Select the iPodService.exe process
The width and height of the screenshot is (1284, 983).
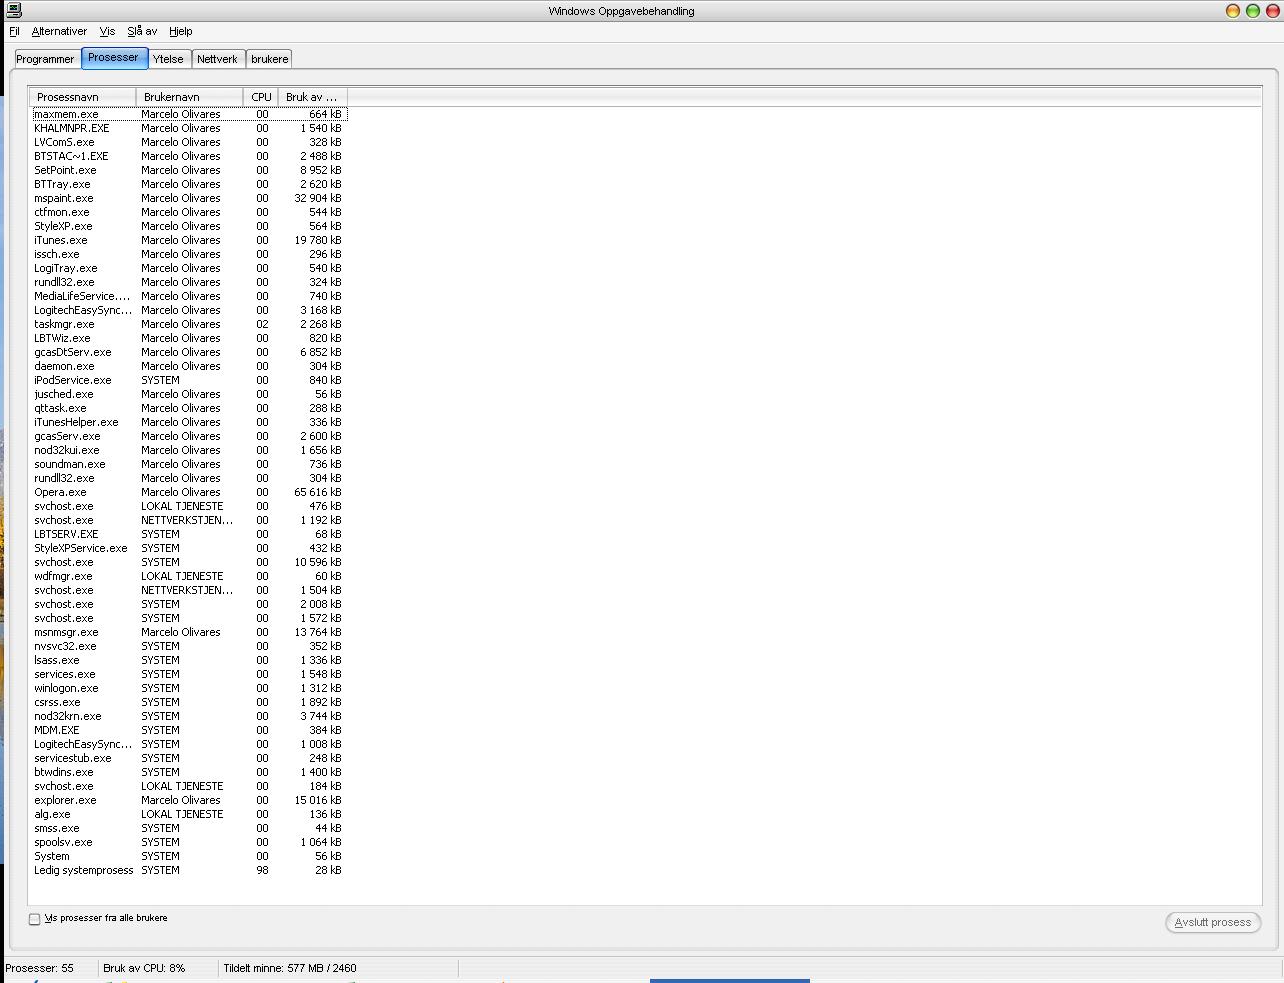click(x=189, y=380)
